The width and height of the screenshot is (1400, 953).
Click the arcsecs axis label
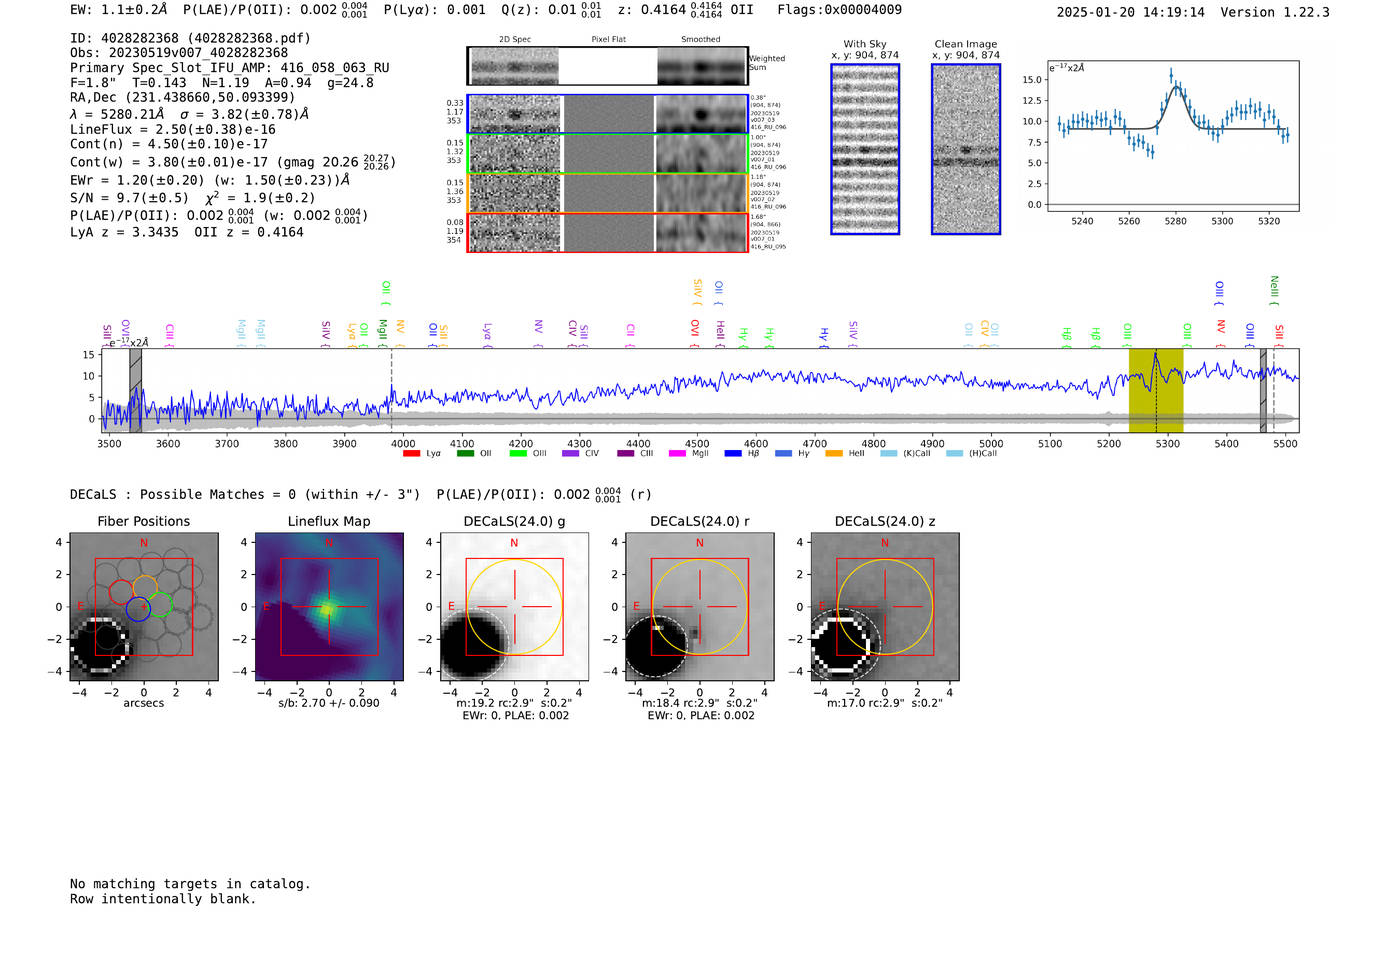coord(144,703)
